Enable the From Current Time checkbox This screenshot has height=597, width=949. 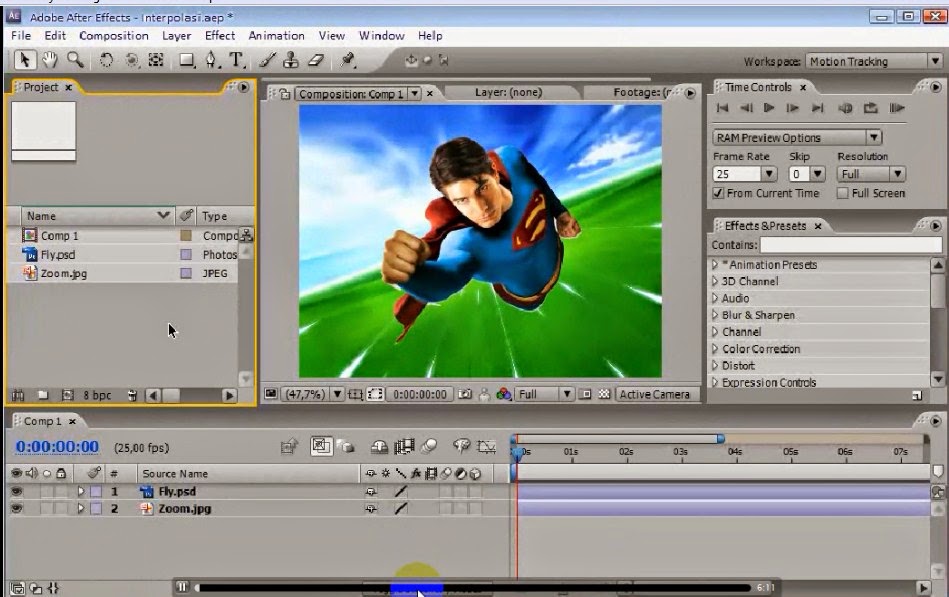718,193
